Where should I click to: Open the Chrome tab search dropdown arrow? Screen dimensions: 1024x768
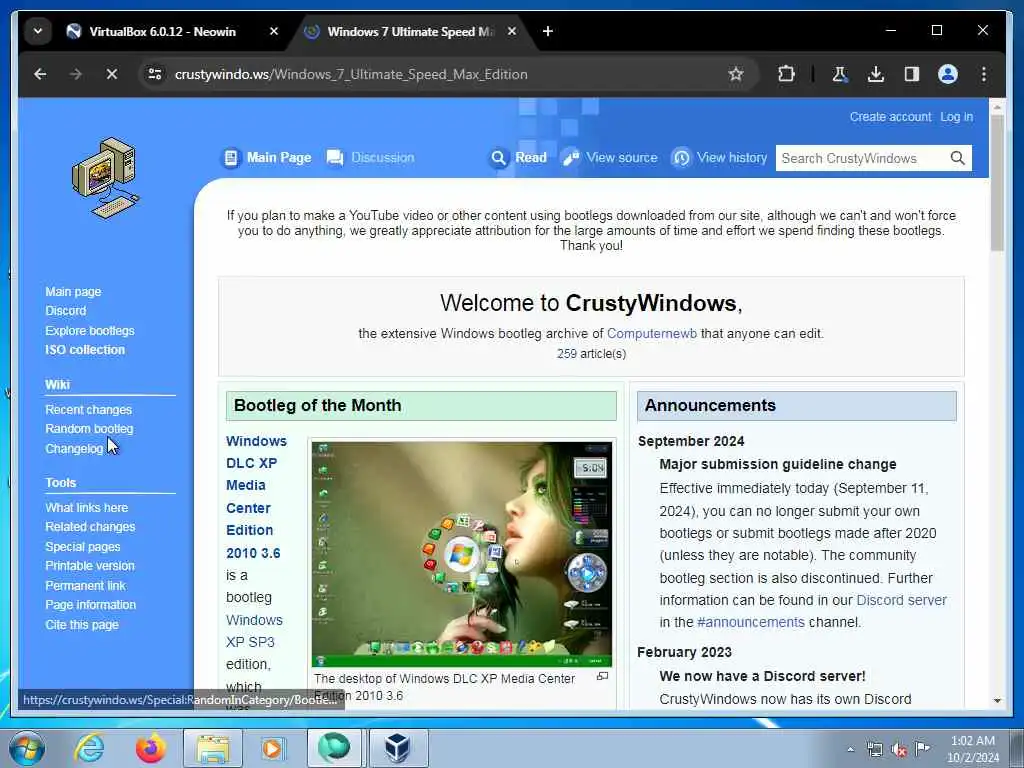38,31
